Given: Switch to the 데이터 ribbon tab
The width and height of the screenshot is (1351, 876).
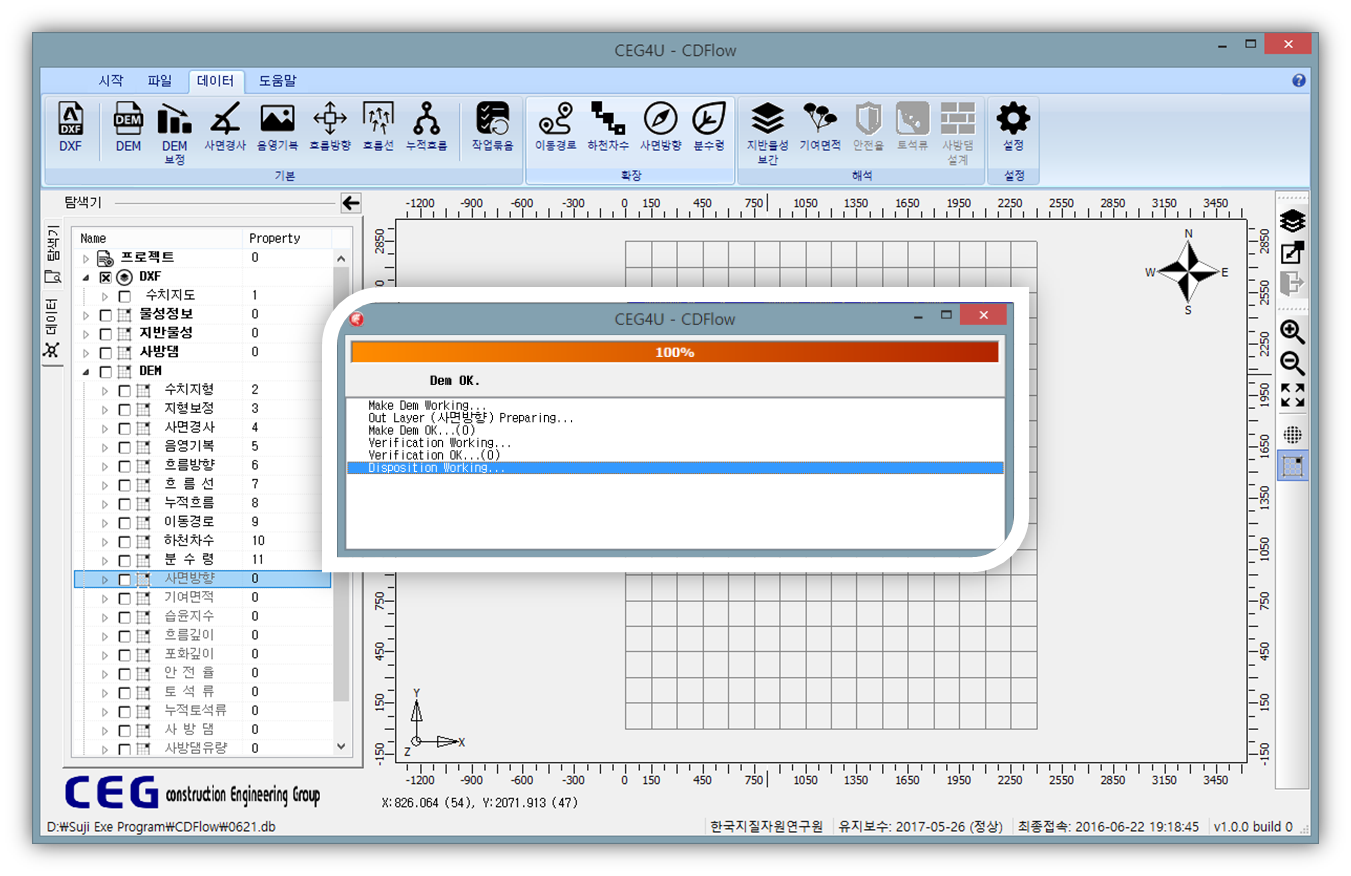Looking at the screenshot, I should (216, 81).
